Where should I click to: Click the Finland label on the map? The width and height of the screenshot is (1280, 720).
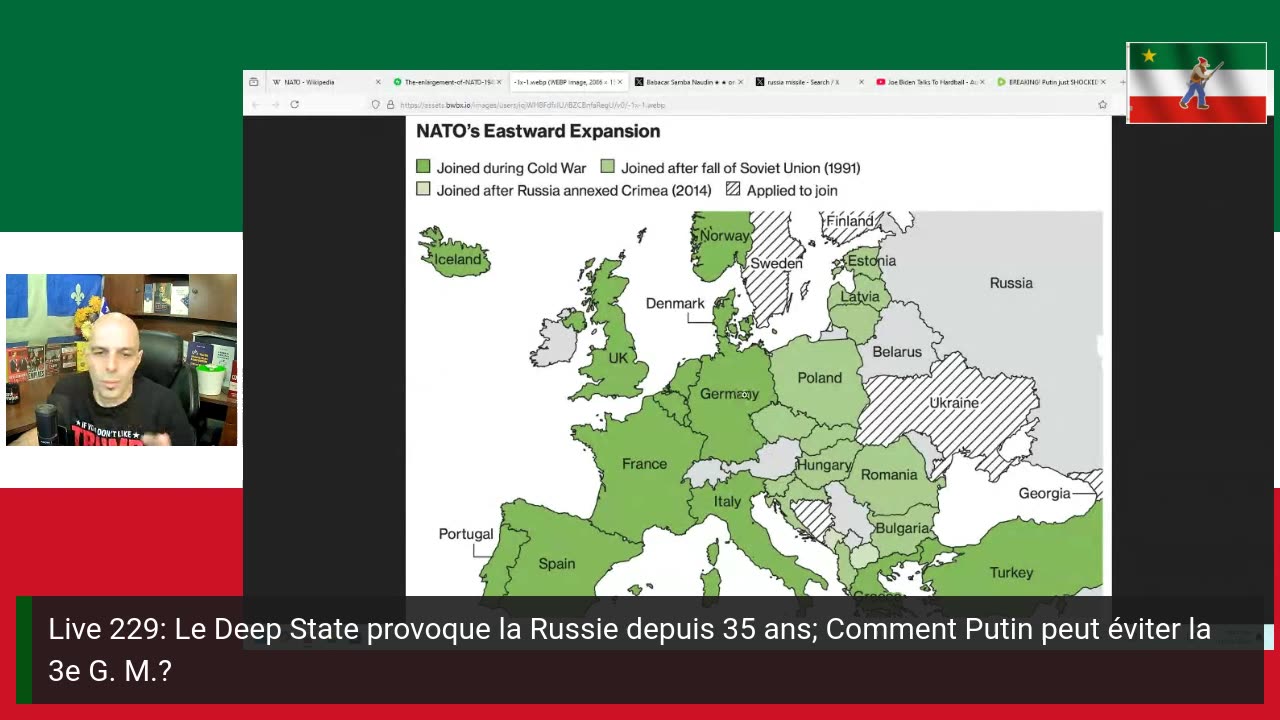(x=850, y=221)
